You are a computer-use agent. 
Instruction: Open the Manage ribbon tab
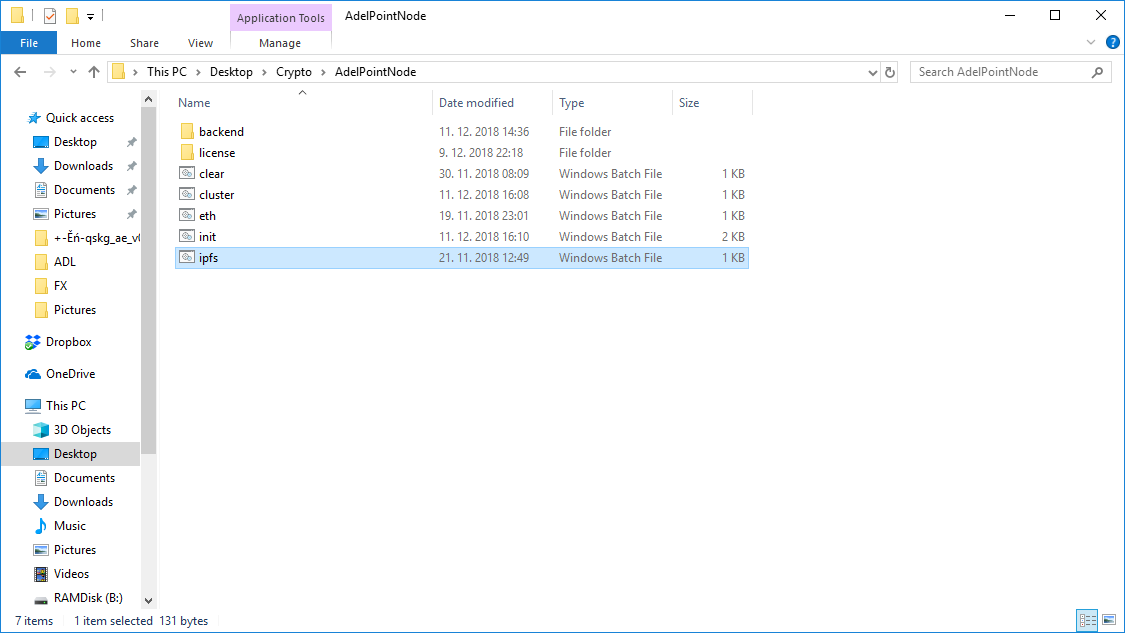pyautogui.click(x=280, y=43)
